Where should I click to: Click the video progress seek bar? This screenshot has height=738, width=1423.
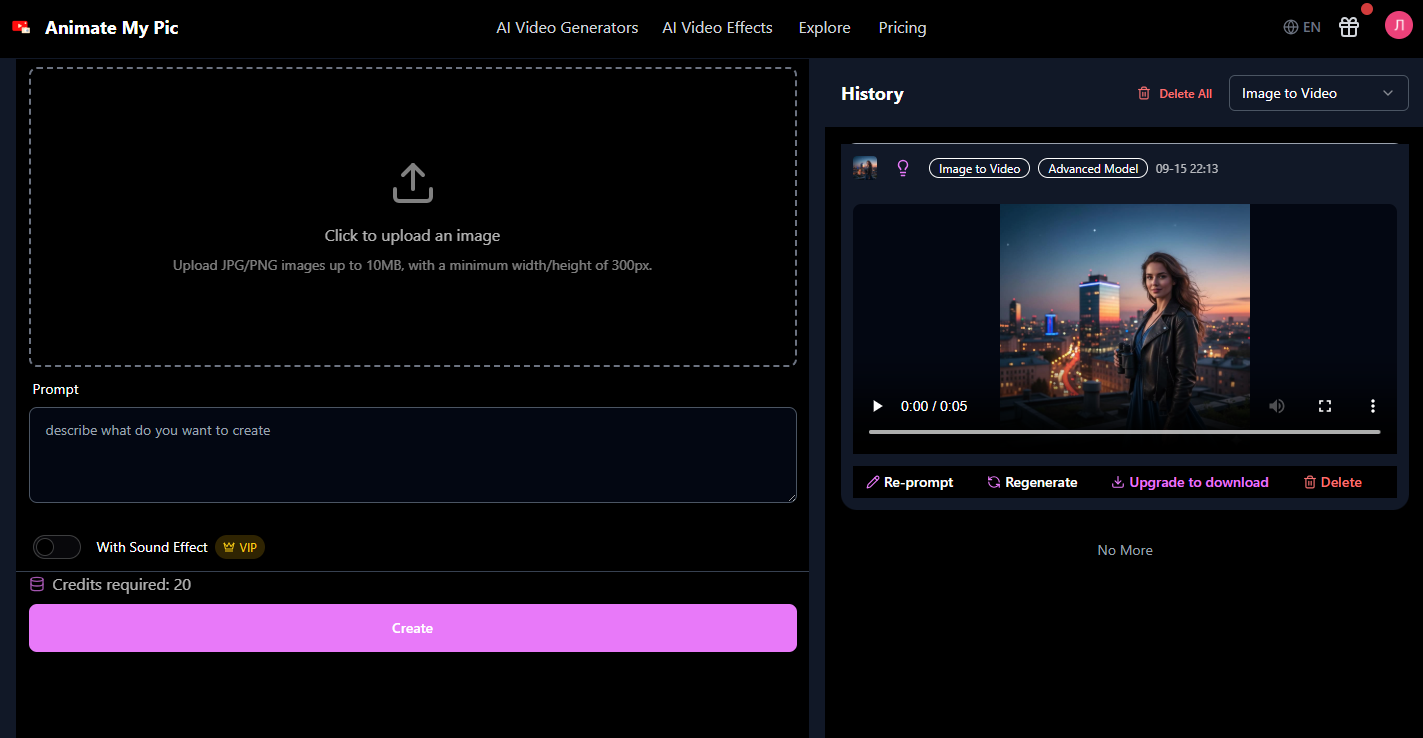pos(1125,432)
